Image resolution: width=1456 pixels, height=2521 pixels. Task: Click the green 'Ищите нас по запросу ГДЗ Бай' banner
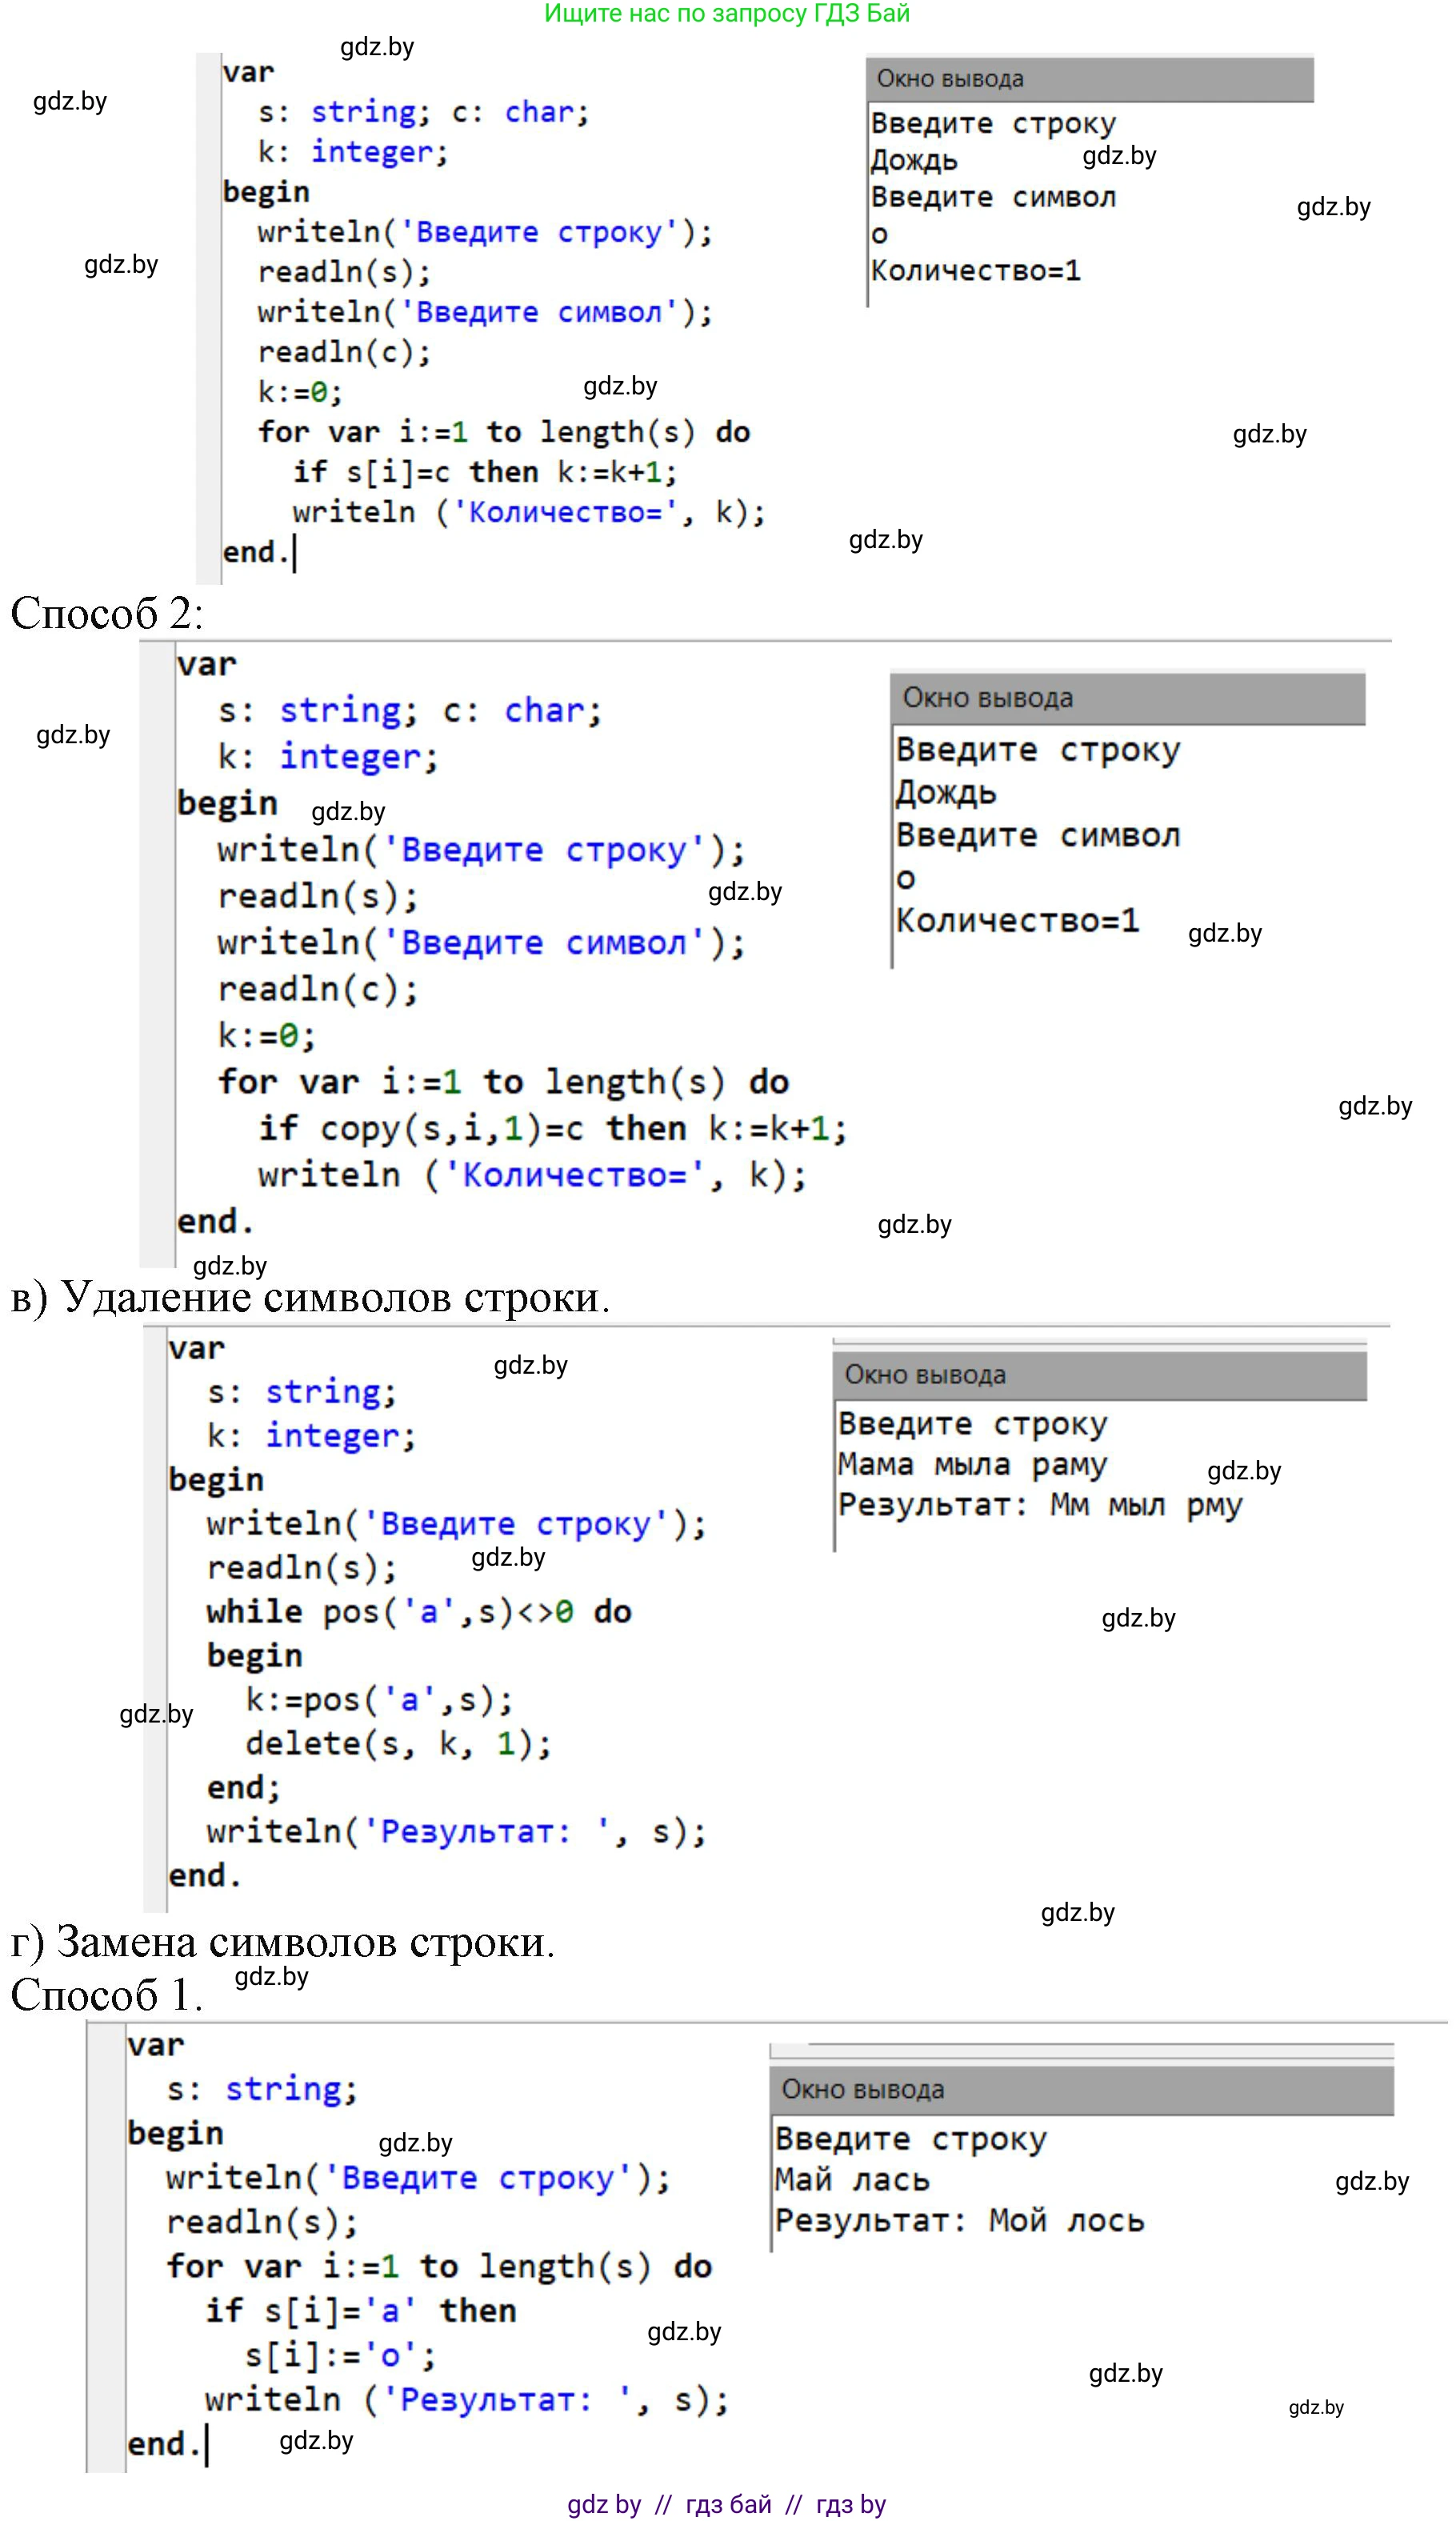tap(727, 14)
